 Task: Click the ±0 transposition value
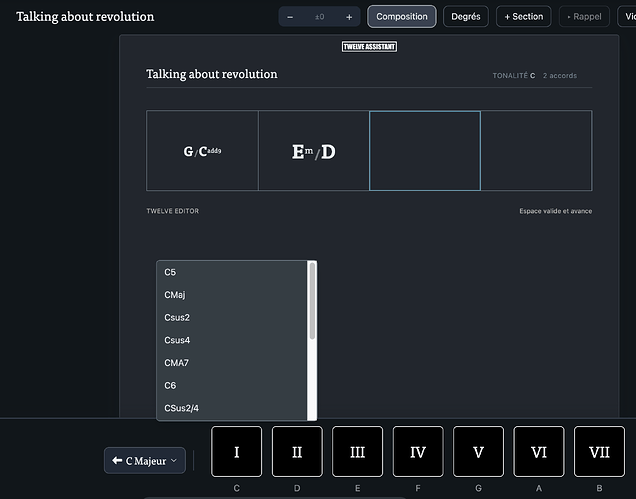click(320, 17)
